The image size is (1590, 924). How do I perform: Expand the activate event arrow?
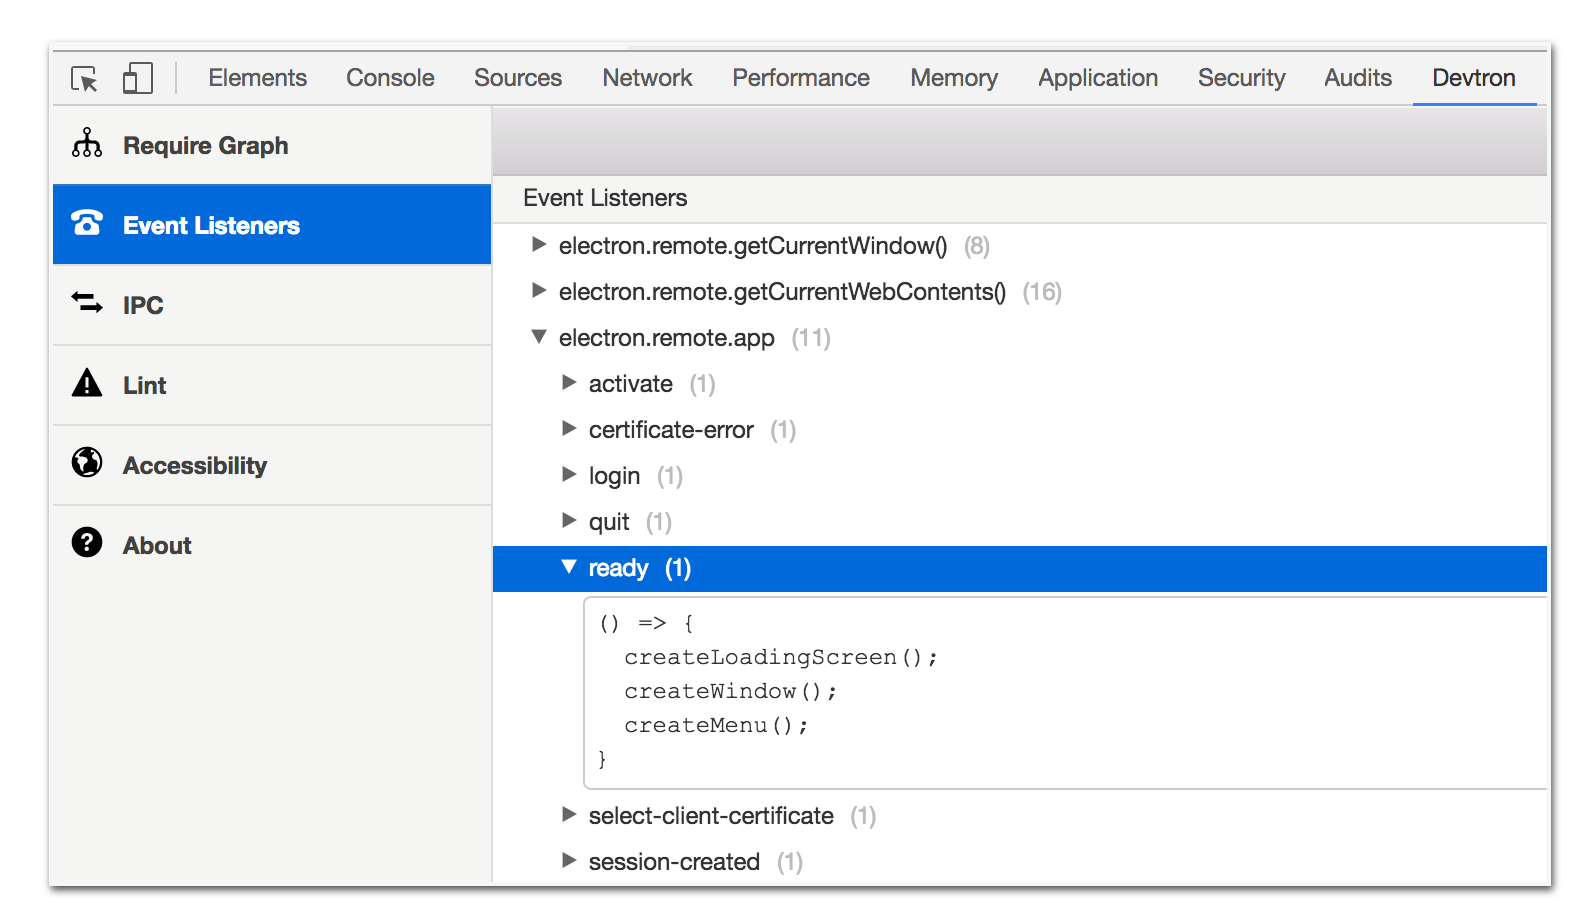click(x=569, y=382)
